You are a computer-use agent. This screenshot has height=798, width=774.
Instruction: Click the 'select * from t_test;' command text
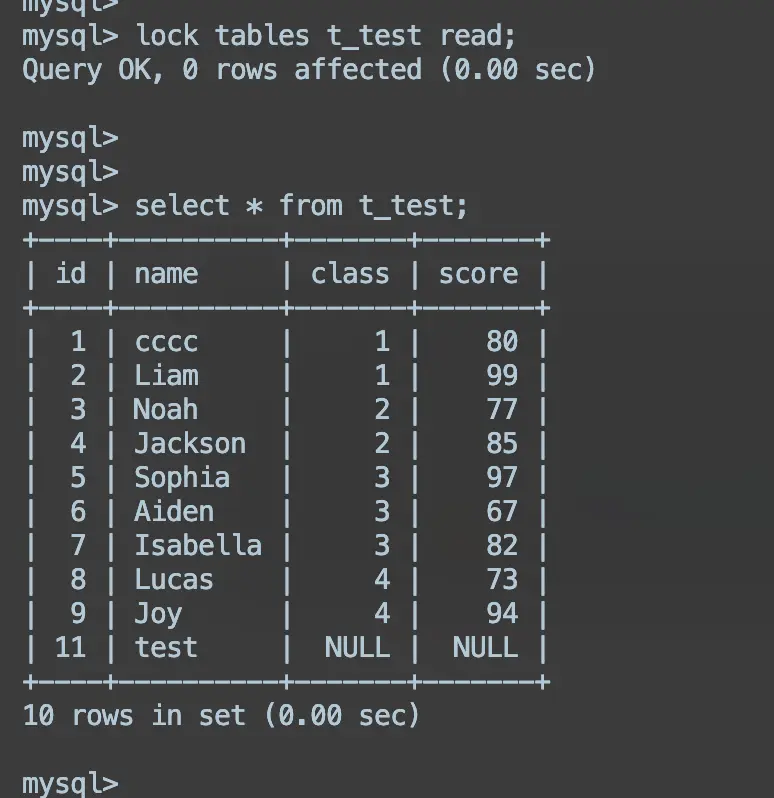(301, 206)
